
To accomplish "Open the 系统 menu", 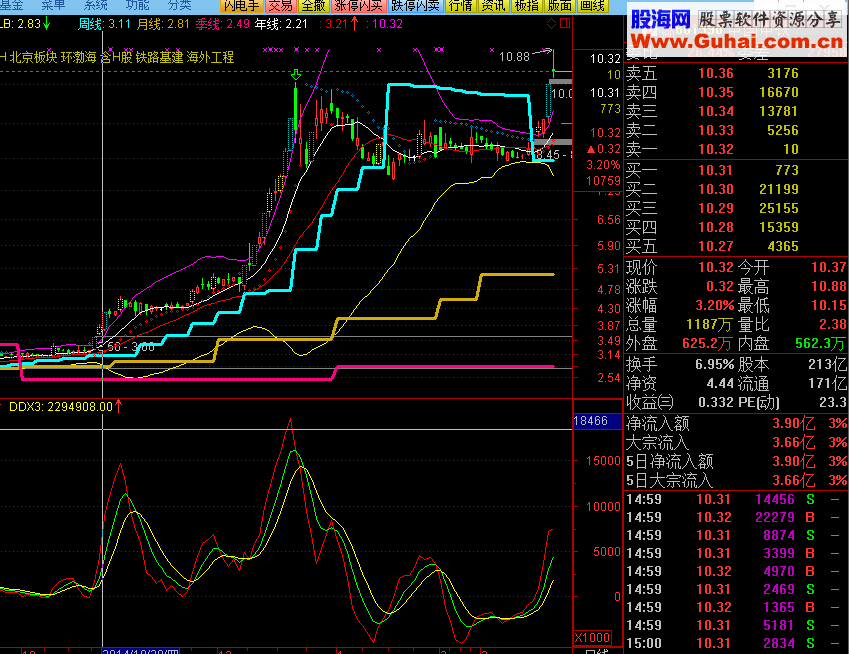I will 96,5.
